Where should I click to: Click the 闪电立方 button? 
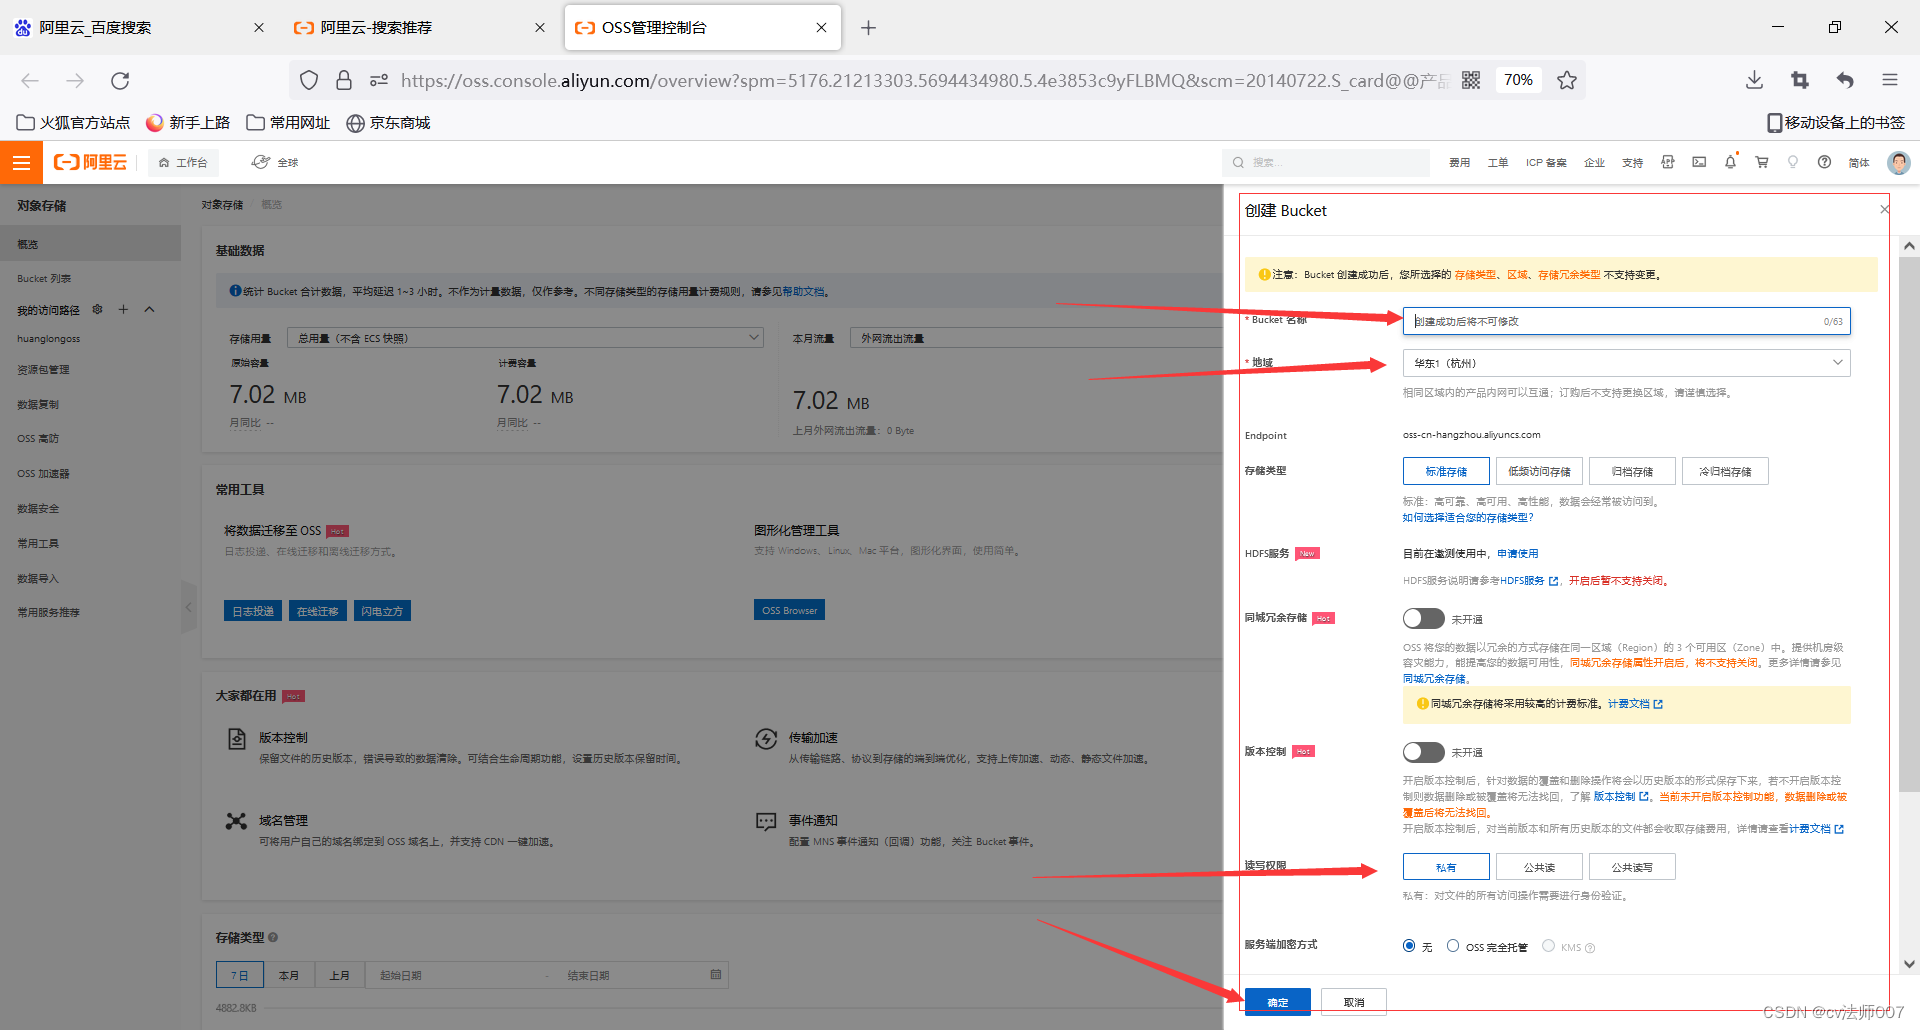382,611
